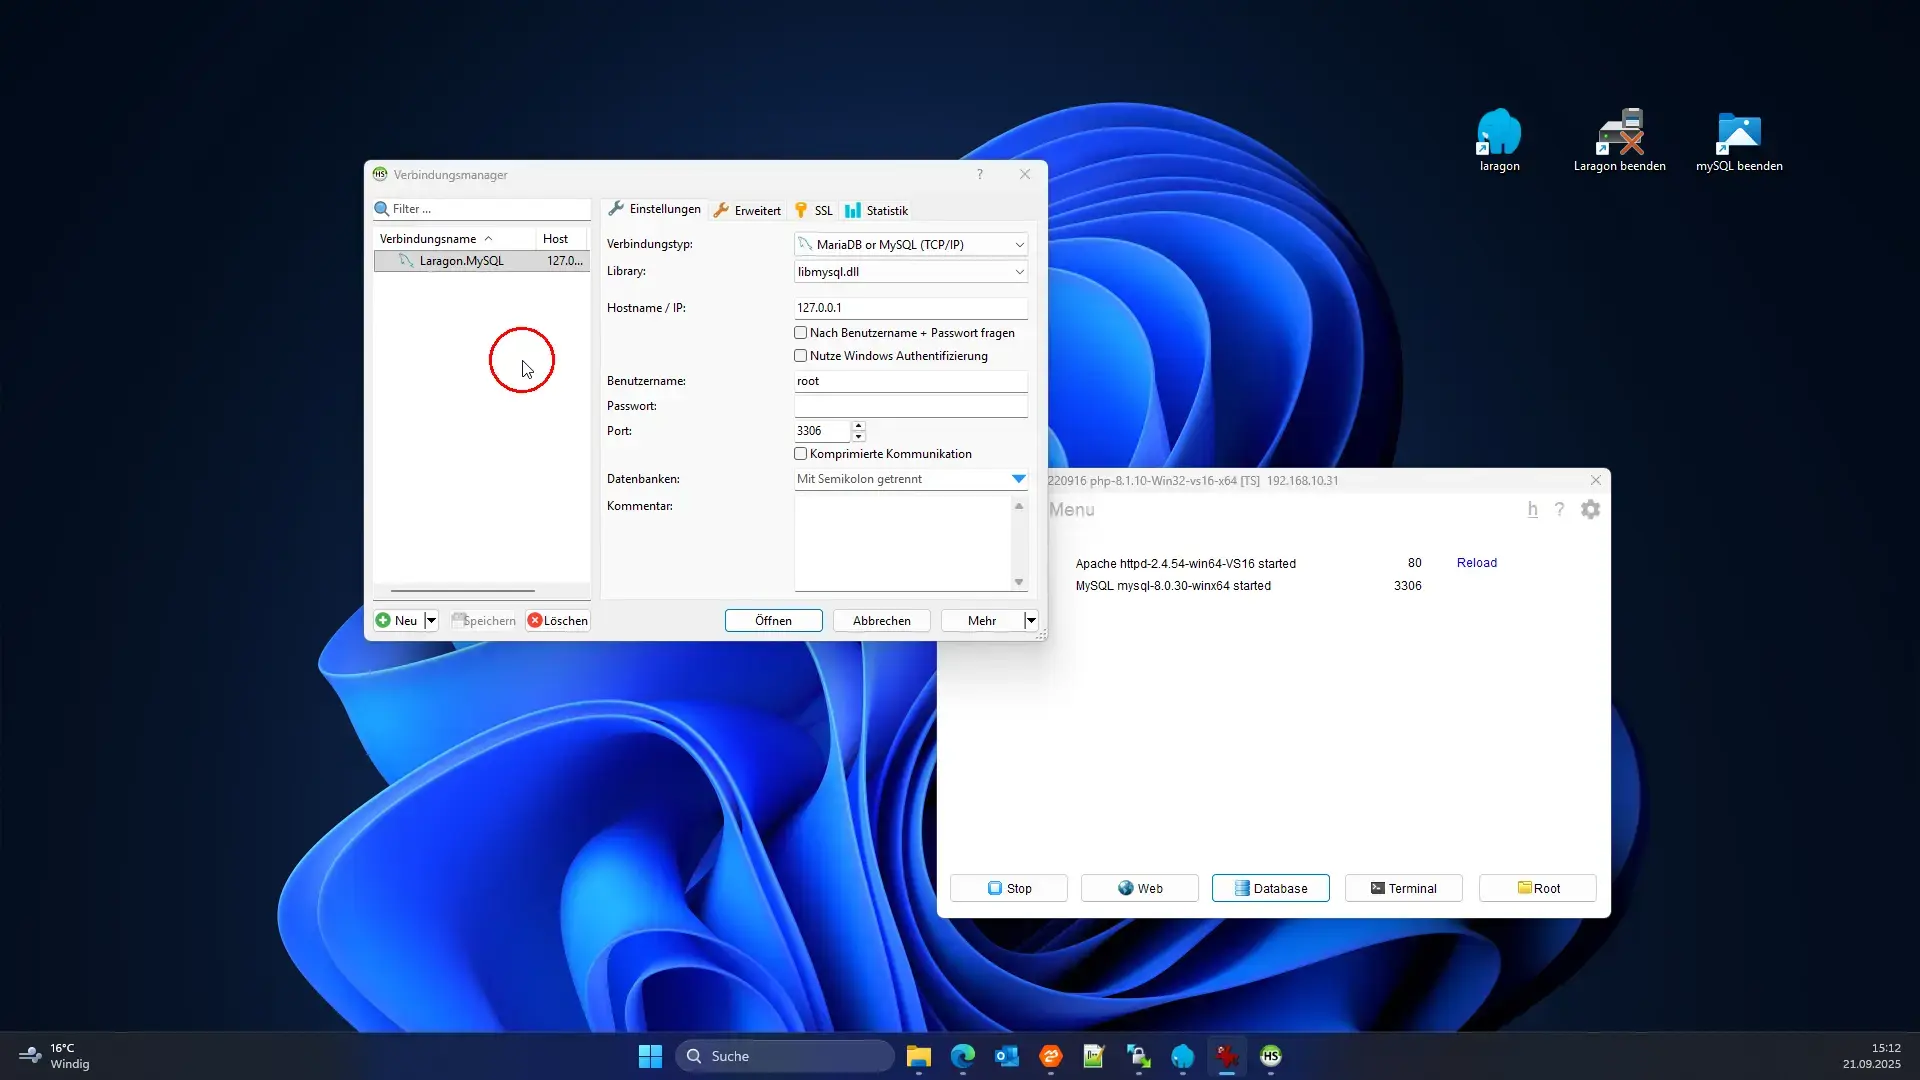Toggle 'Komprimierte Kommunikation' checkbox
The image size is (1920, 1080).
point(801,454)
